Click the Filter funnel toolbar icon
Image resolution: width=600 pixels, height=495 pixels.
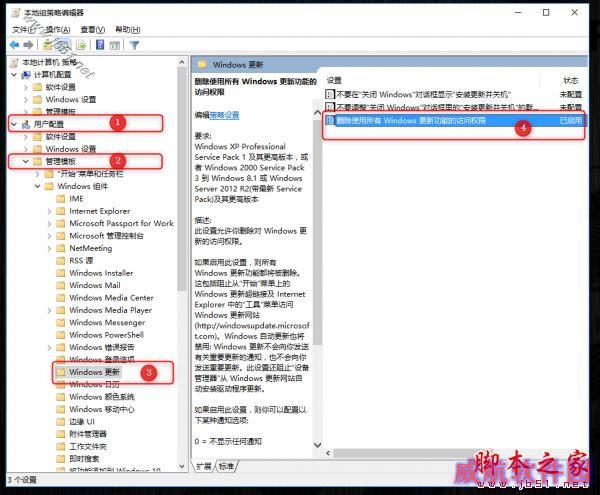(134, 45)
